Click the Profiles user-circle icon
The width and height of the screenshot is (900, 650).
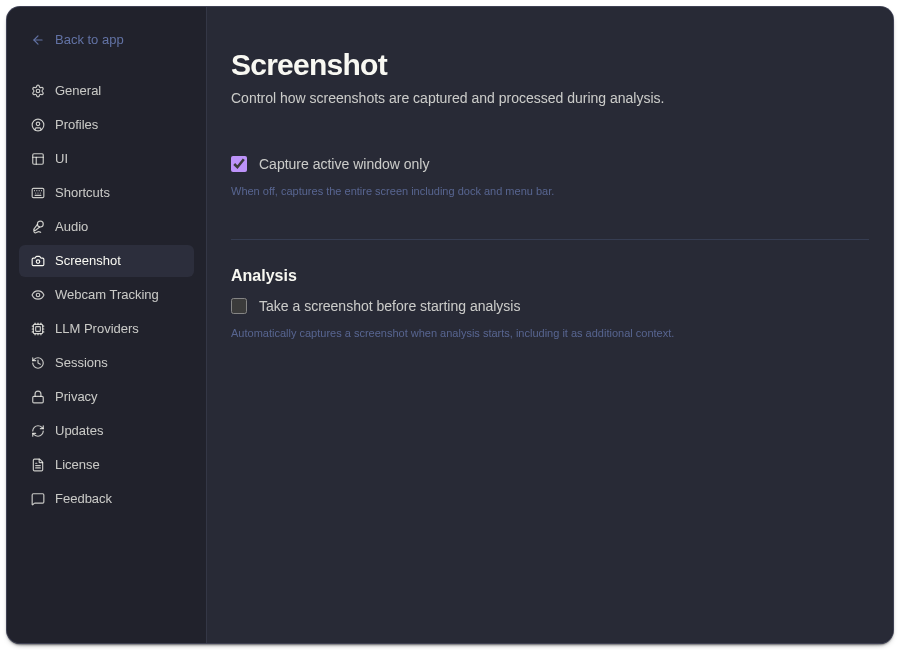(x=38, y=125)
